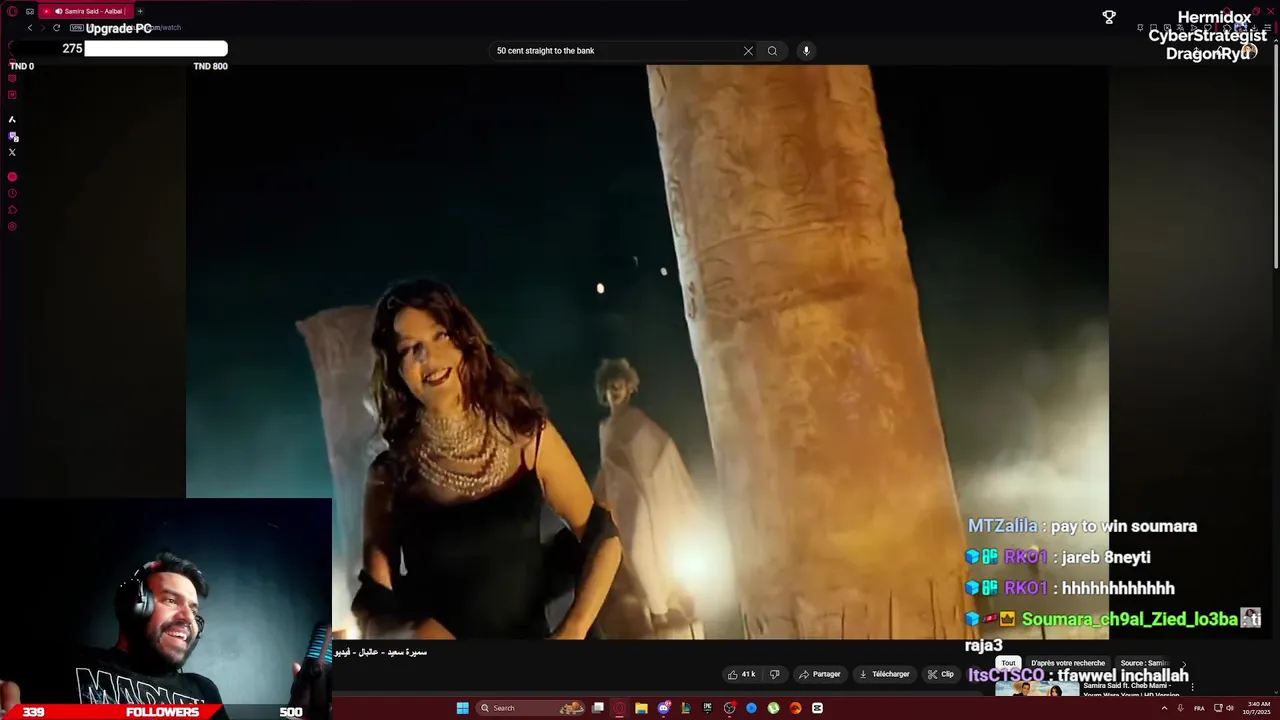The height and width of the screenshot is (720, 1280).
Task: Open the volume tray icon
Action: (x=1230, y=708)
